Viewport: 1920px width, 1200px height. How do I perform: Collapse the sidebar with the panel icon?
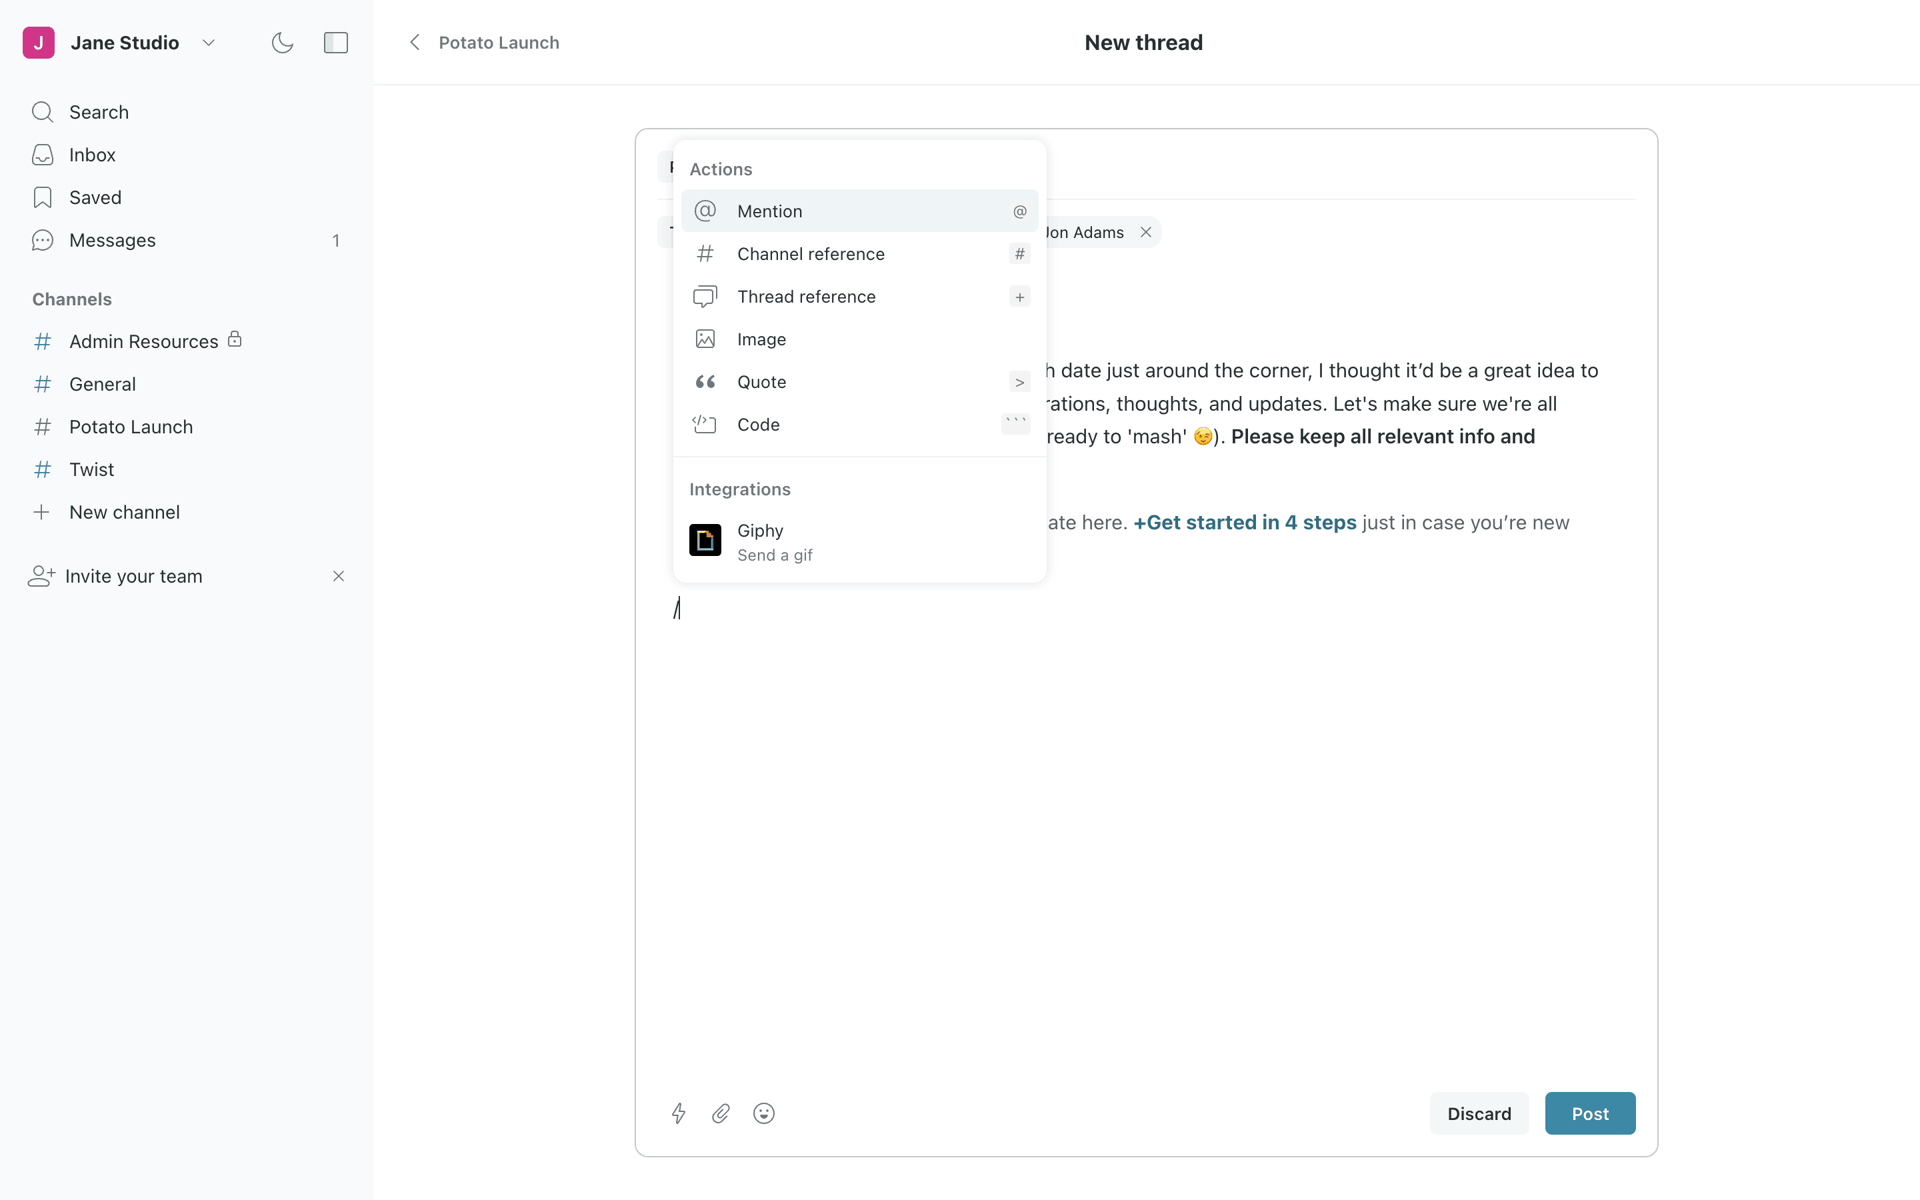(336, 43)
